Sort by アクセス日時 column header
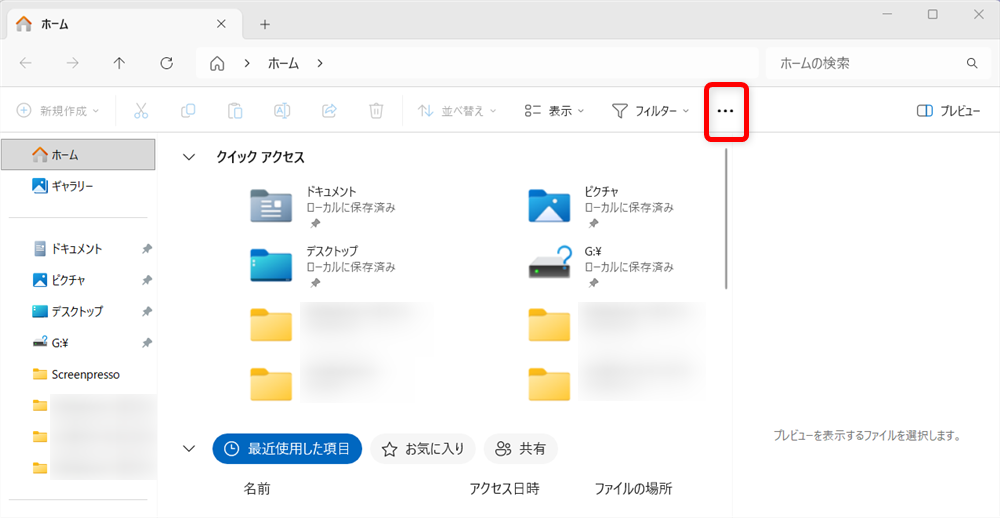Image resolution: width=1000 pixels, height=518 pixels. [x=504, y=489]
